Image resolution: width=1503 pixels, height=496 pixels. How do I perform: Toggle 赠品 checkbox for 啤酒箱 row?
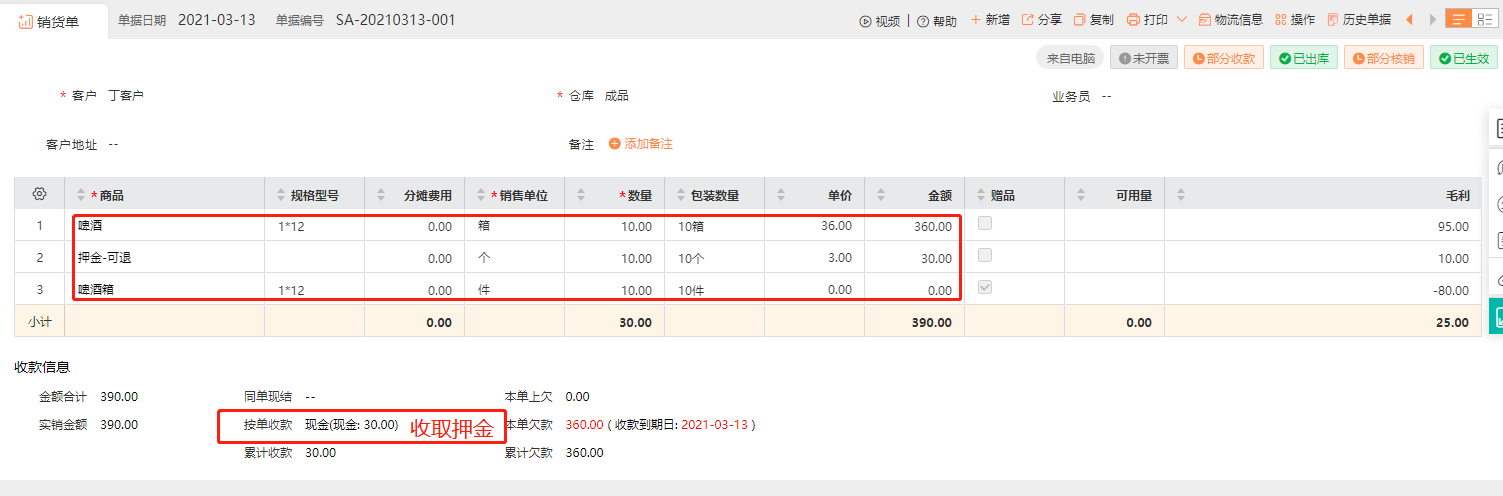[985, 288]
